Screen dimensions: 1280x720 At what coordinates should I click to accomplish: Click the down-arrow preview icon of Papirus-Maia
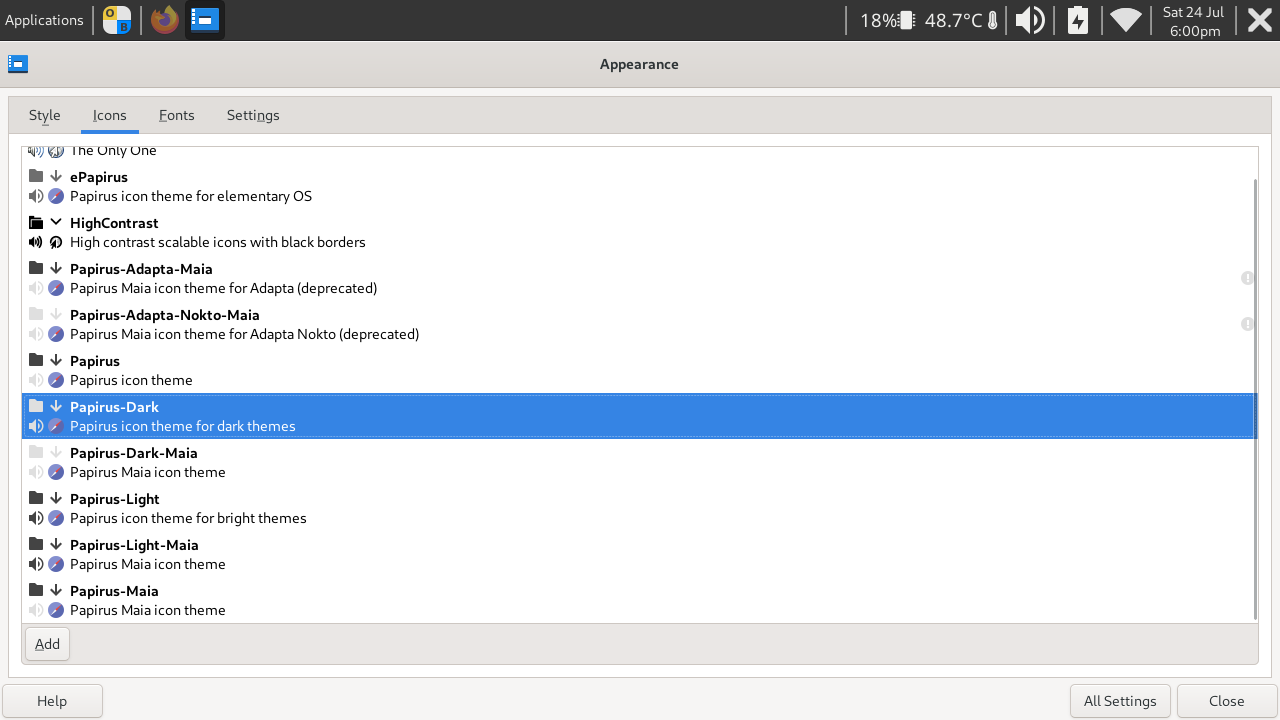click(x=56, y=590)
